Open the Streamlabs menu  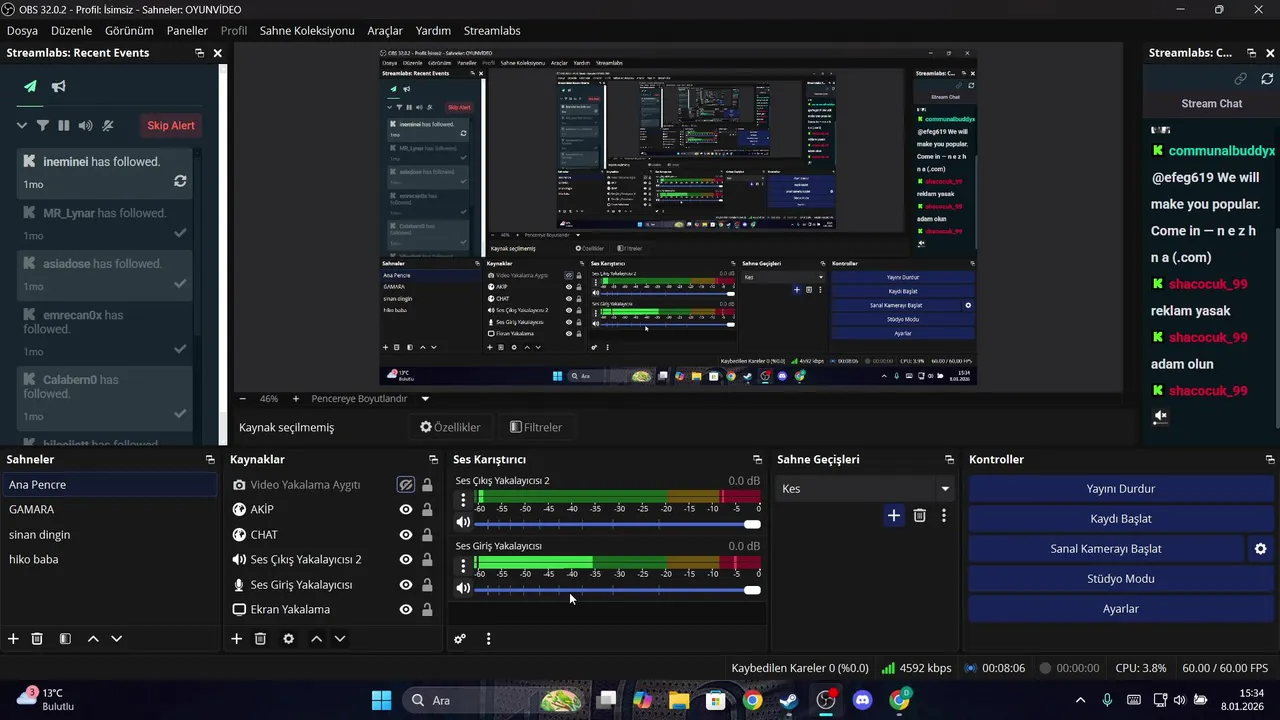click(492, 31)
